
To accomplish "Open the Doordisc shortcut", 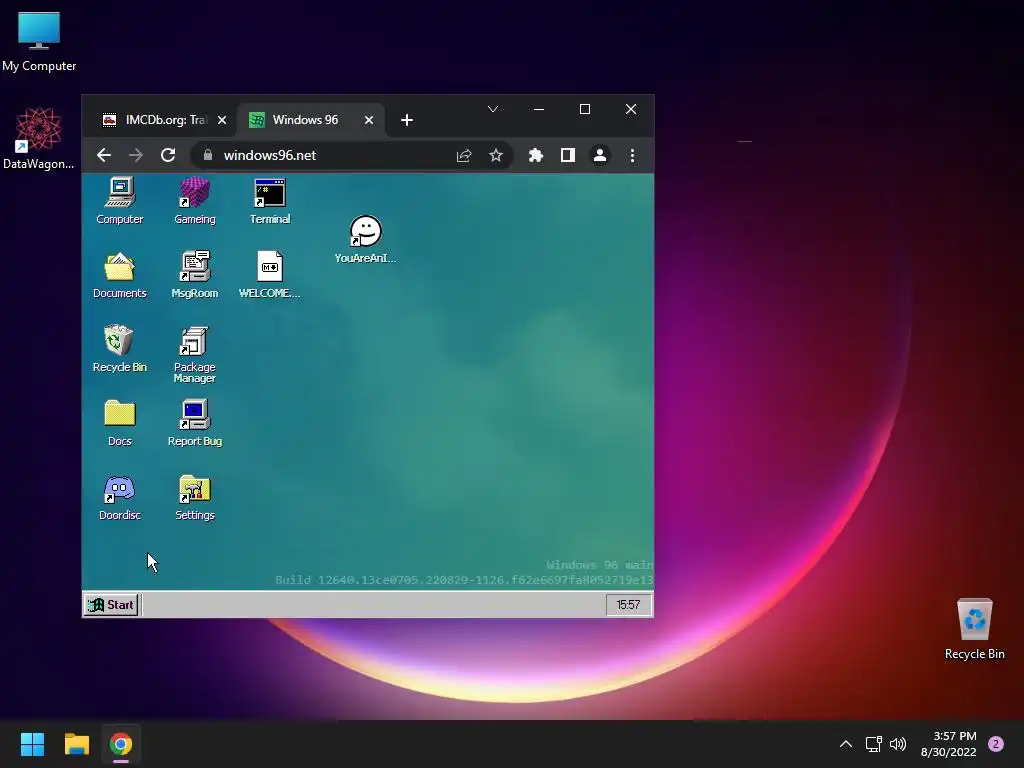I will point(120,497).
